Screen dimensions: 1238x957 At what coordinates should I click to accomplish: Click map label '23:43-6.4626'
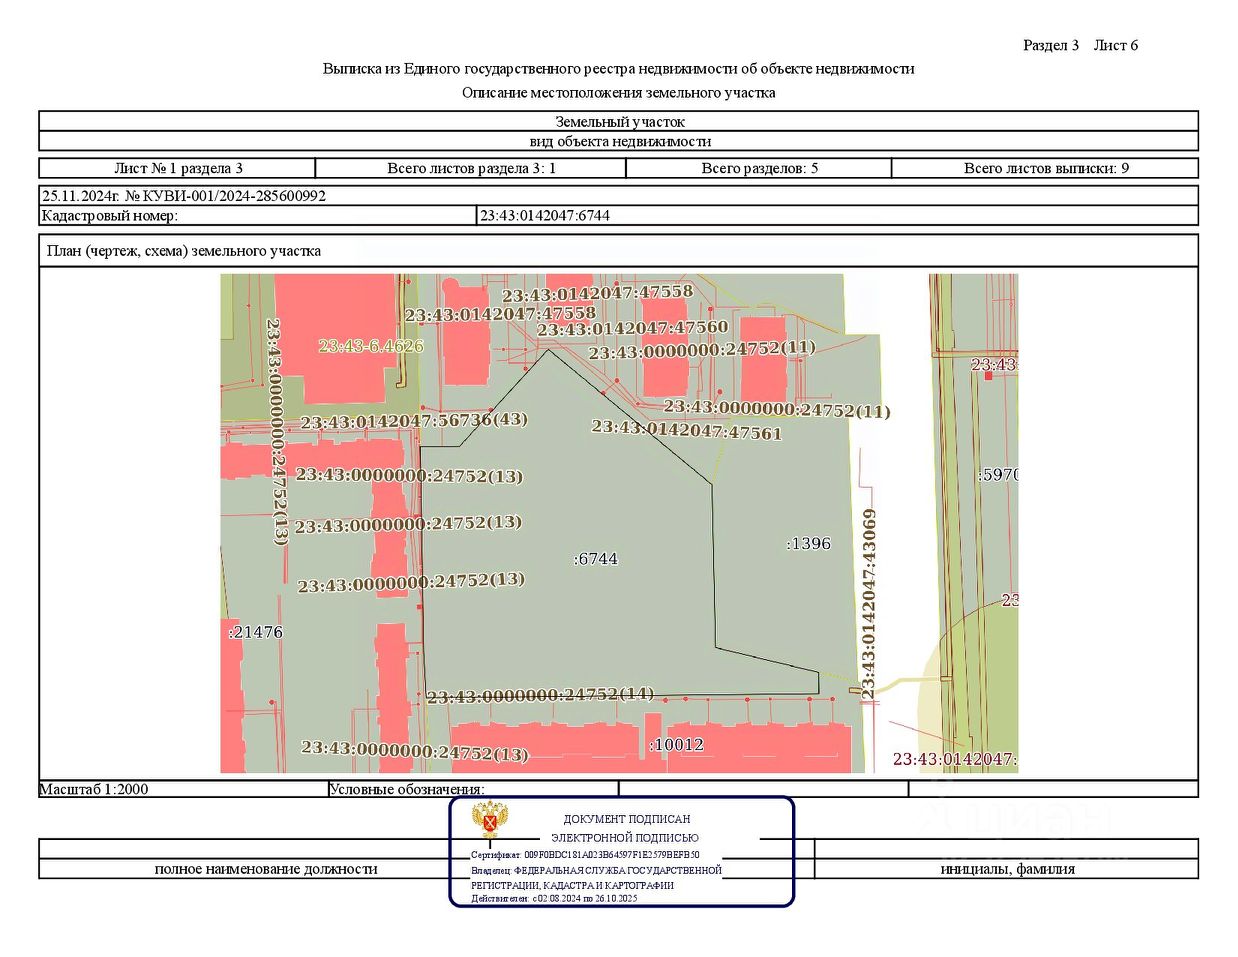[371, 346]
